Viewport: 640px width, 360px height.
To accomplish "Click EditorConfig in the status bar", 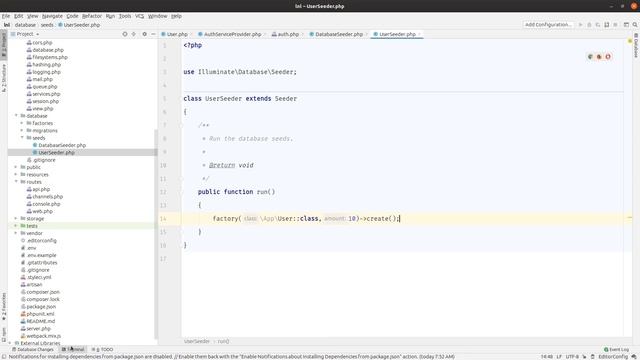I will [613, 357].
